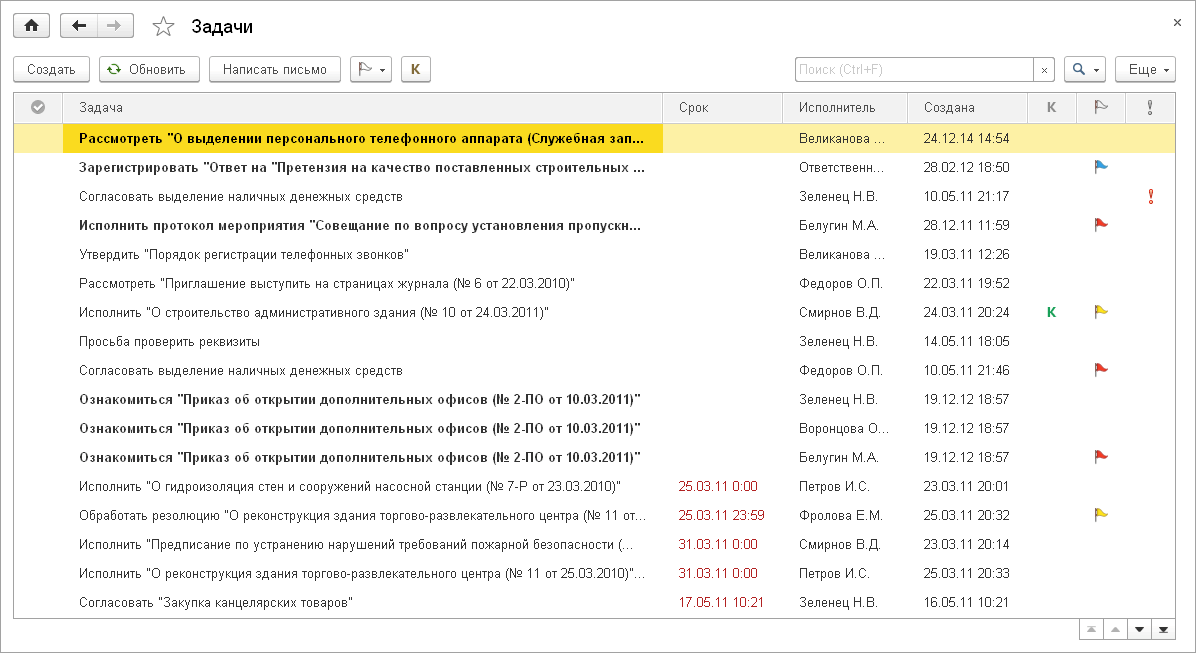Jump to list bottom with last arrow

[x=1163, y=629]
